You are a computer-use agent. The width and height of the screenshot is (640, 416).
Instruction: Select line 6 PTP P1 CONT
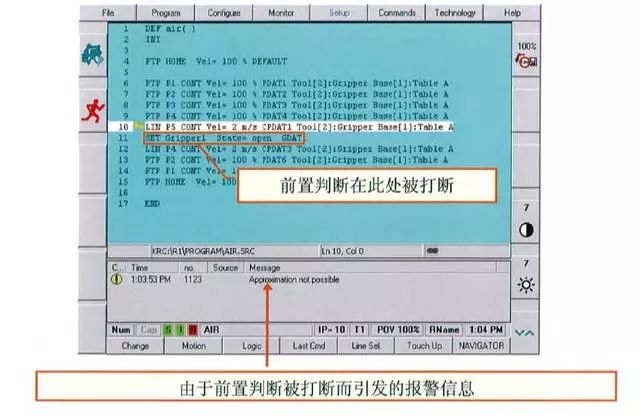click(x=297, y=83)
